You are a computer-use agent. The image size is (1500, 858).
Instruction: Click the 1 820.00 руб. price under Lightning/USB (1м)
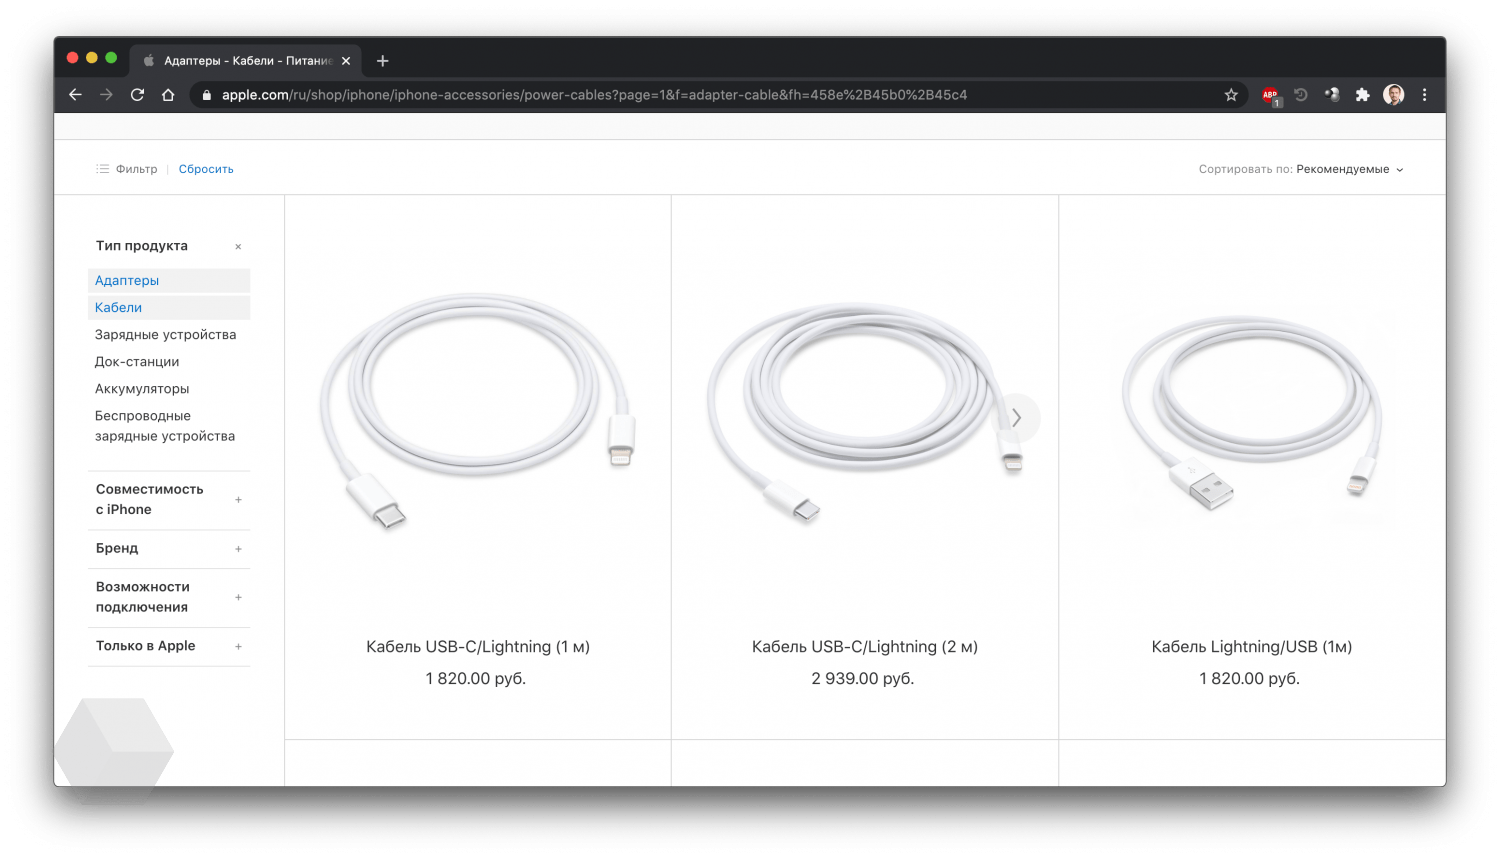1250,679
